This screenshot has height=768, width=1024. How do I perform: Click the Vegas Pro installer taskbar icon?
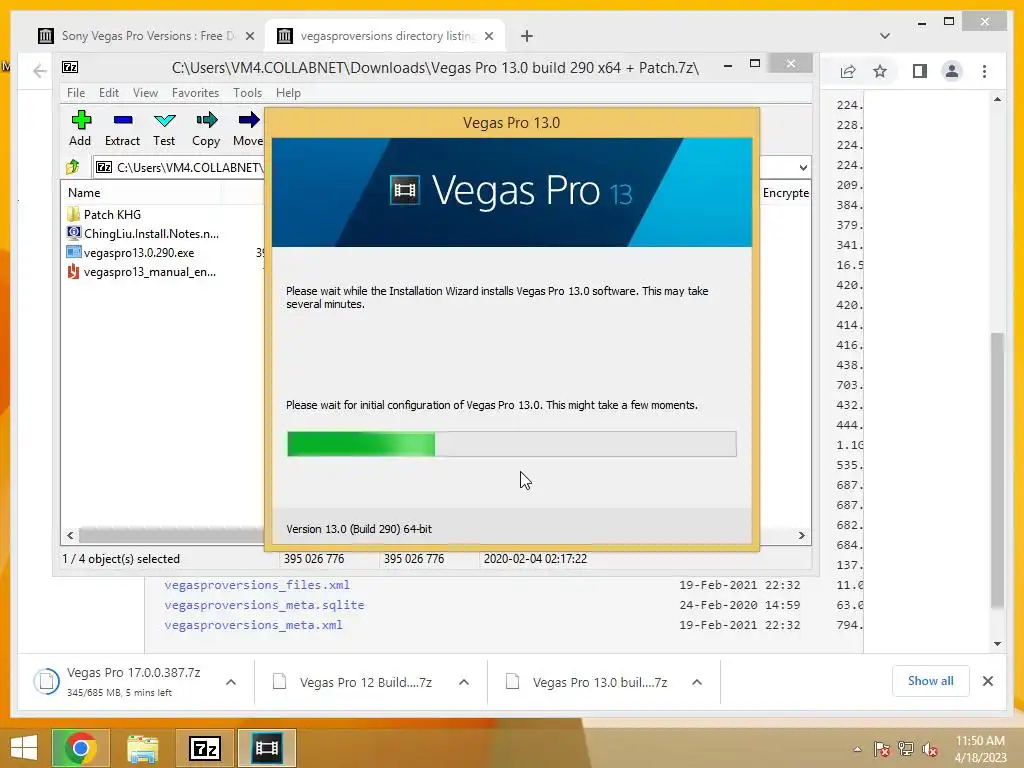coord(266,748)
